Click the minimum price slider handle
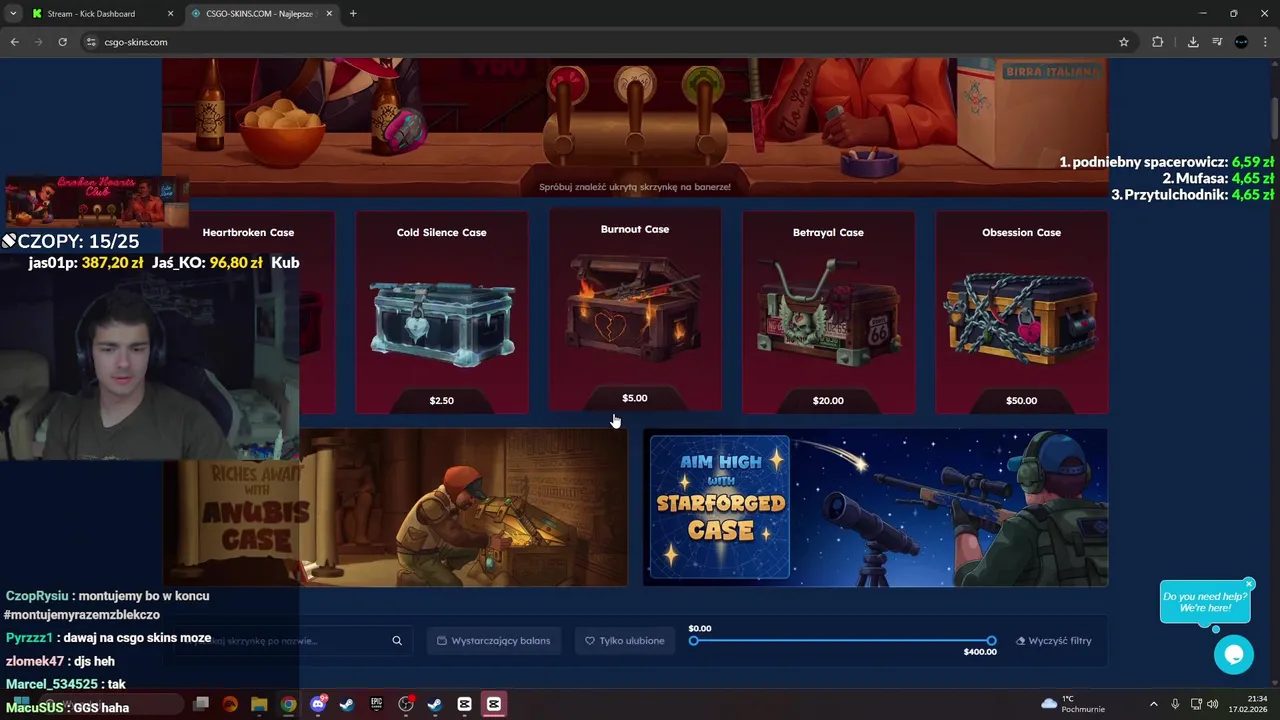The image size is (1280, 720). (x=693, y=641)
